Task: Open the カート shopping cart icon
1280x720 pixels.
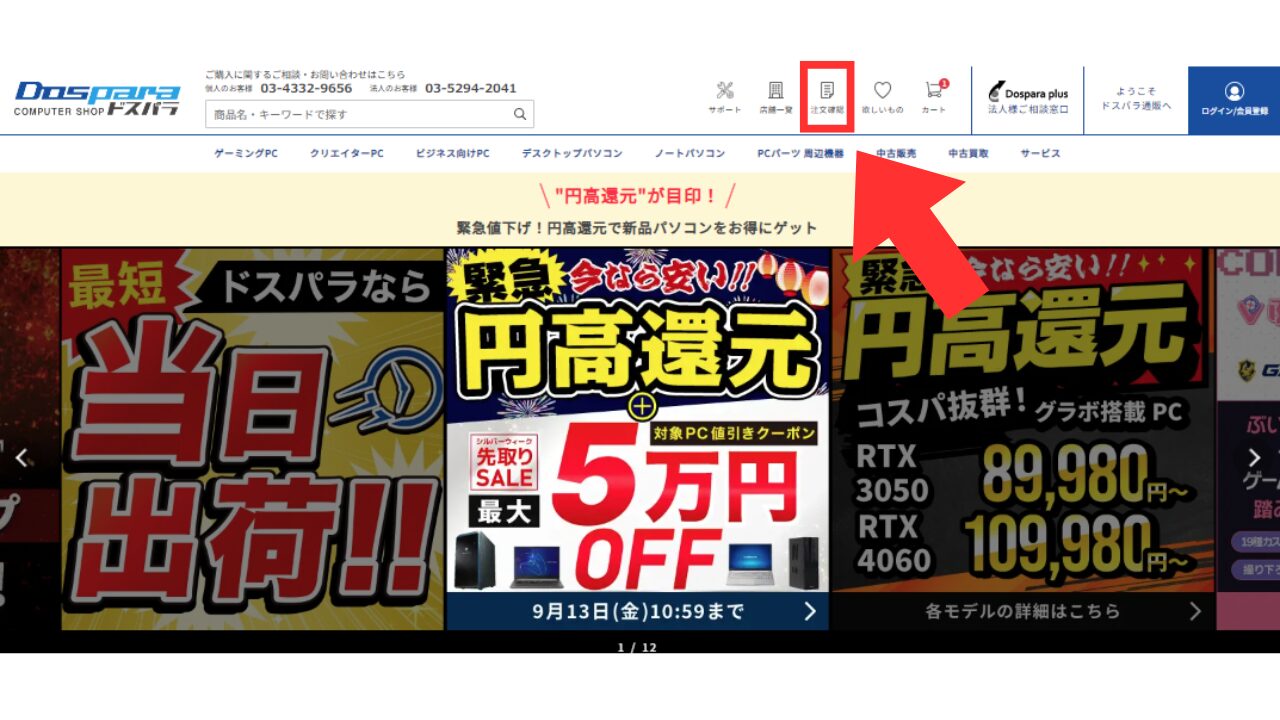Action: point(933,97)
